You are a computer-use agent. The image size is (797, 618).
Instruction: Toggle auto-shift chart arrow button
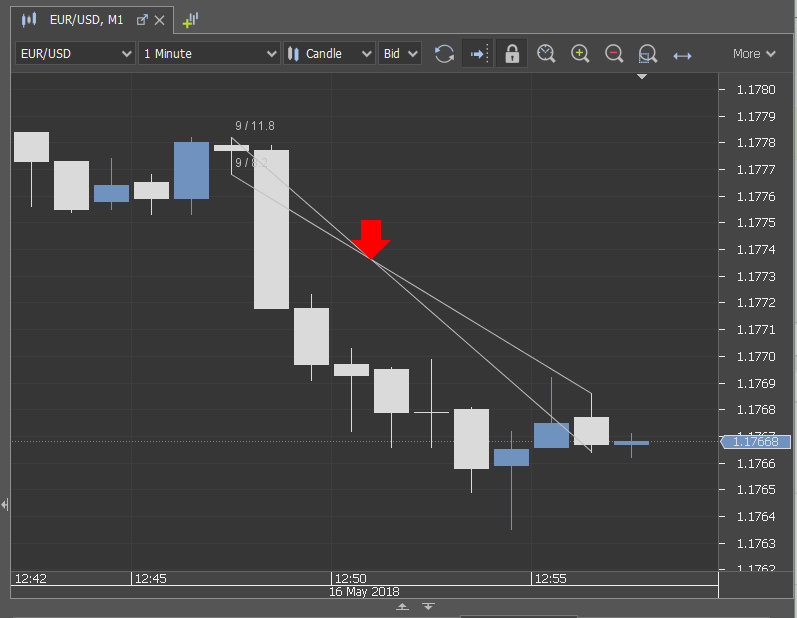[x=478, y=53]
